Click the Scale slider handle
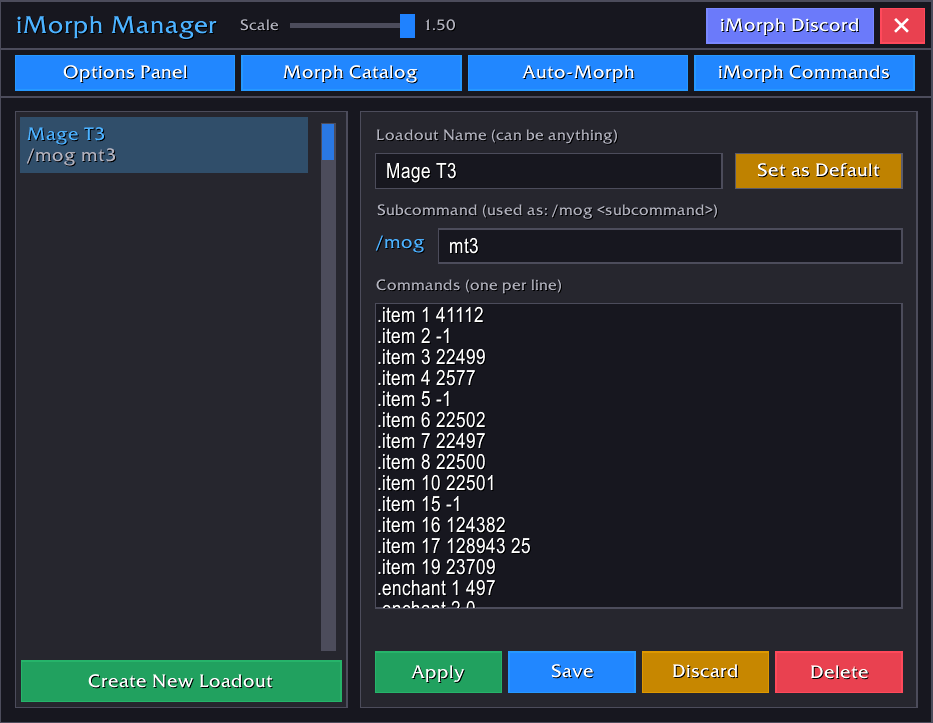The image size is (933, 723). (408, 26)
